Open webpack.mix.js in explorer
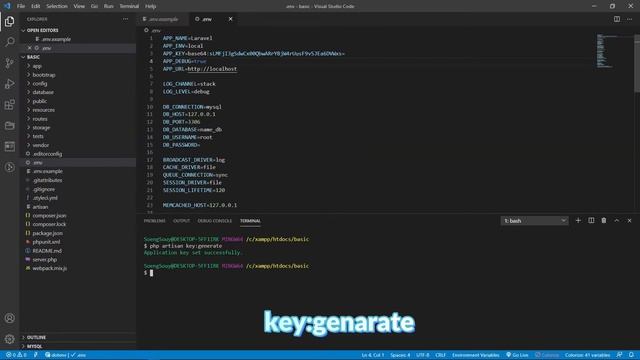The image size is (640, 360). [49, 268]
